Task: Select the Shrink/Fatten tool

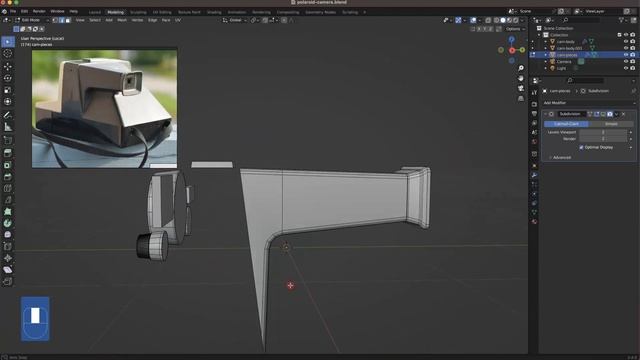Action: point(8,258)
